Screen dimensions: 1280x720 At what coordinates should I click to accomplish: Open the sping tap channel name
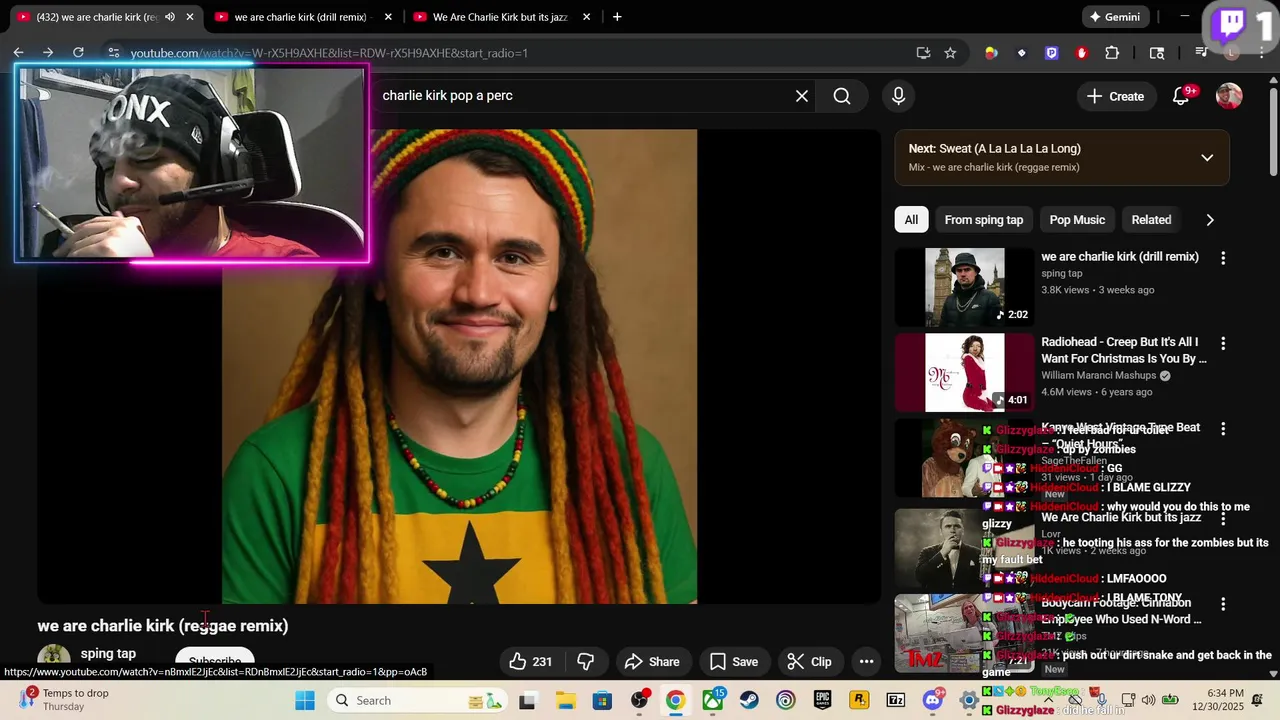[108, 654]
